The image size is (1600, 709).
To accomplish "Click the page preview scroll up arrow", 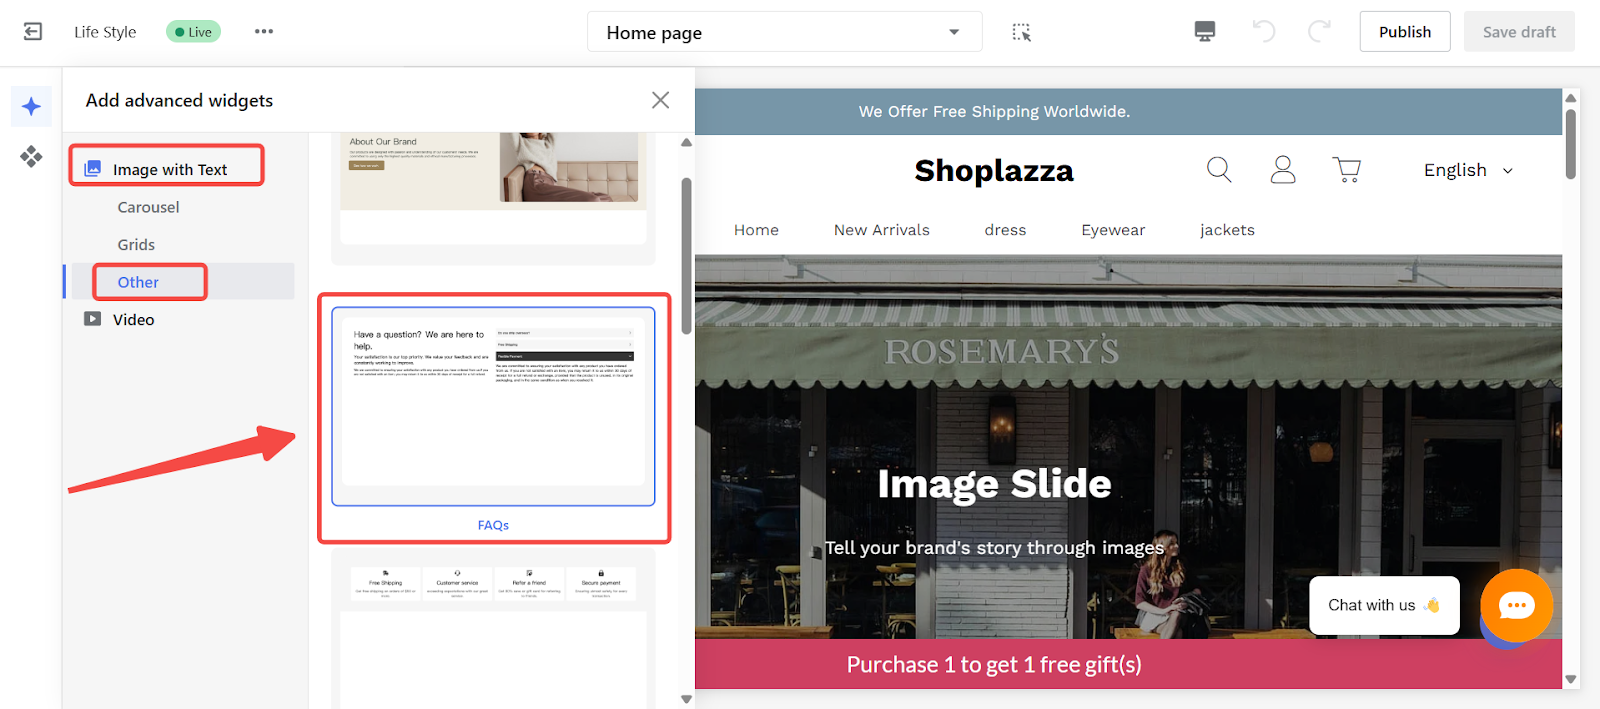I will tap(1571, 98).
